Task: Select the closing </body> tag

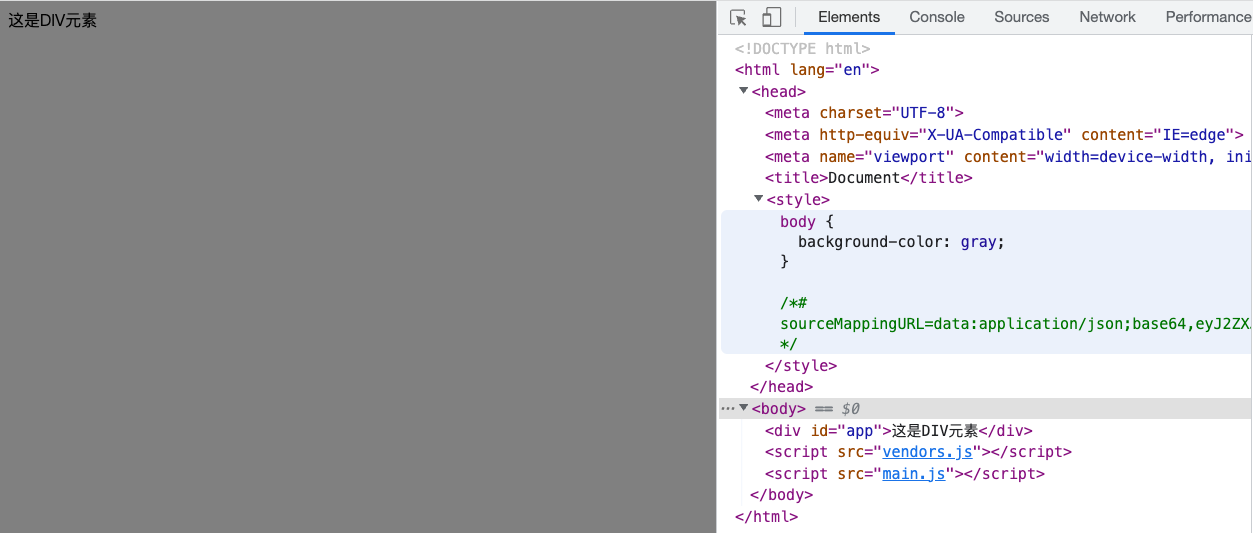Action: point(782,495)
